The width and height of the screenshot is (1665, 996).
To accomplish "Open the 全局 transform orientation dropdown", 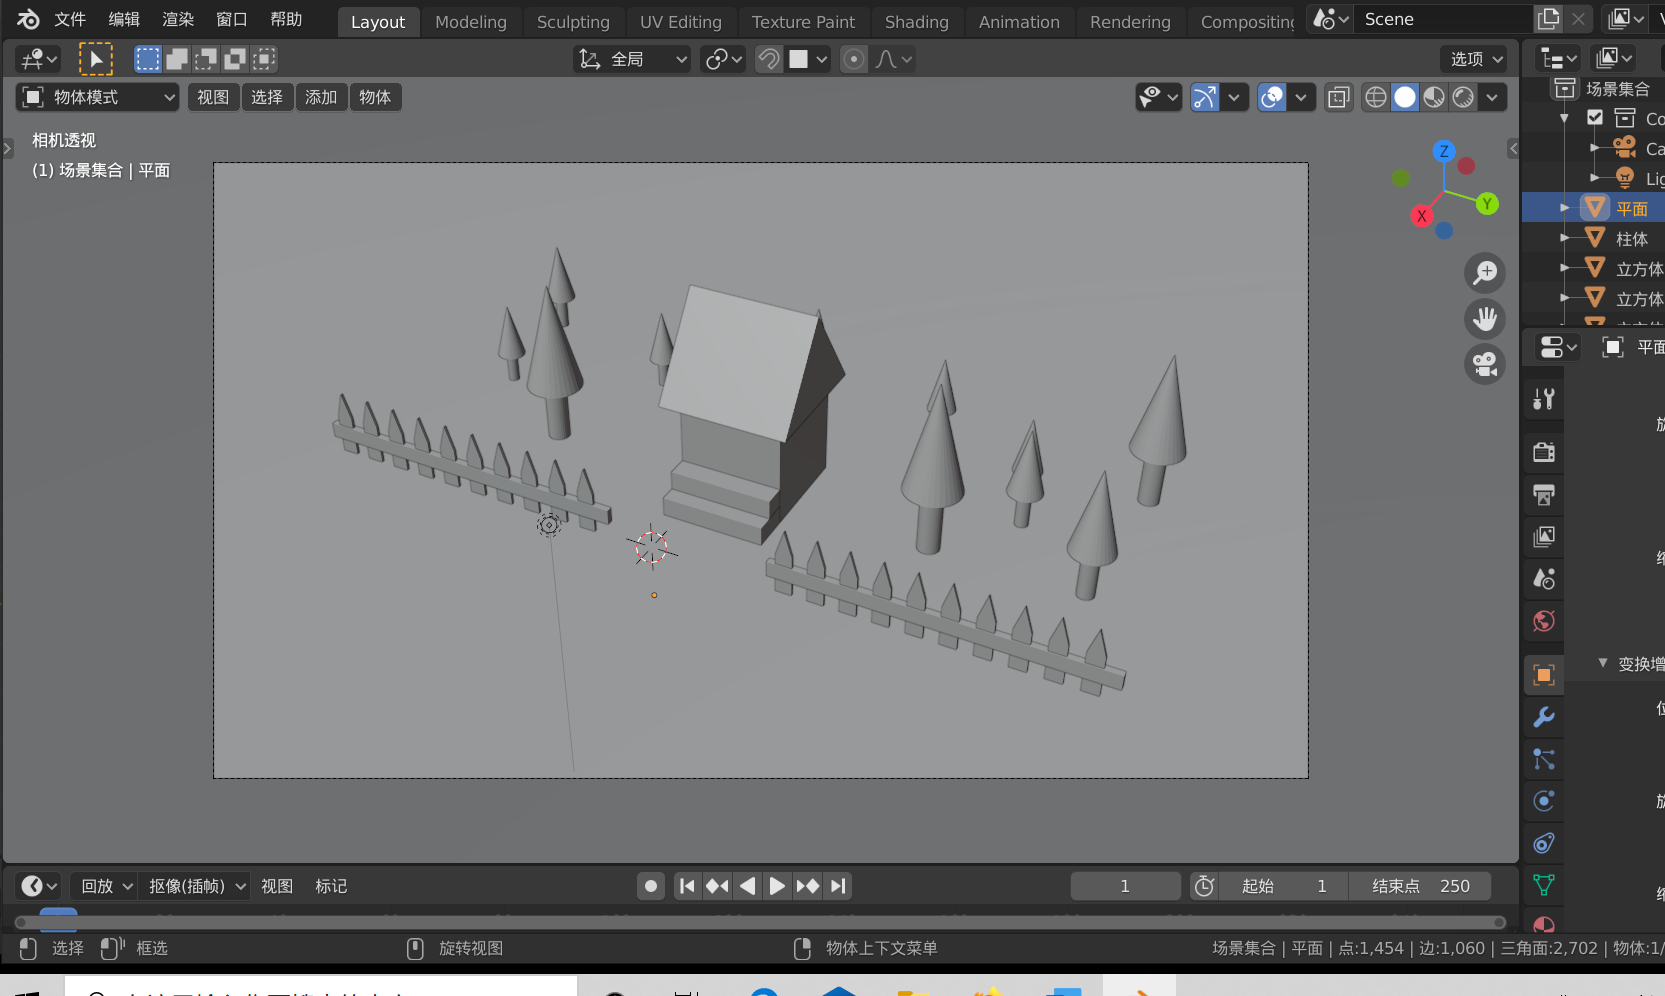I will point(634,59).
